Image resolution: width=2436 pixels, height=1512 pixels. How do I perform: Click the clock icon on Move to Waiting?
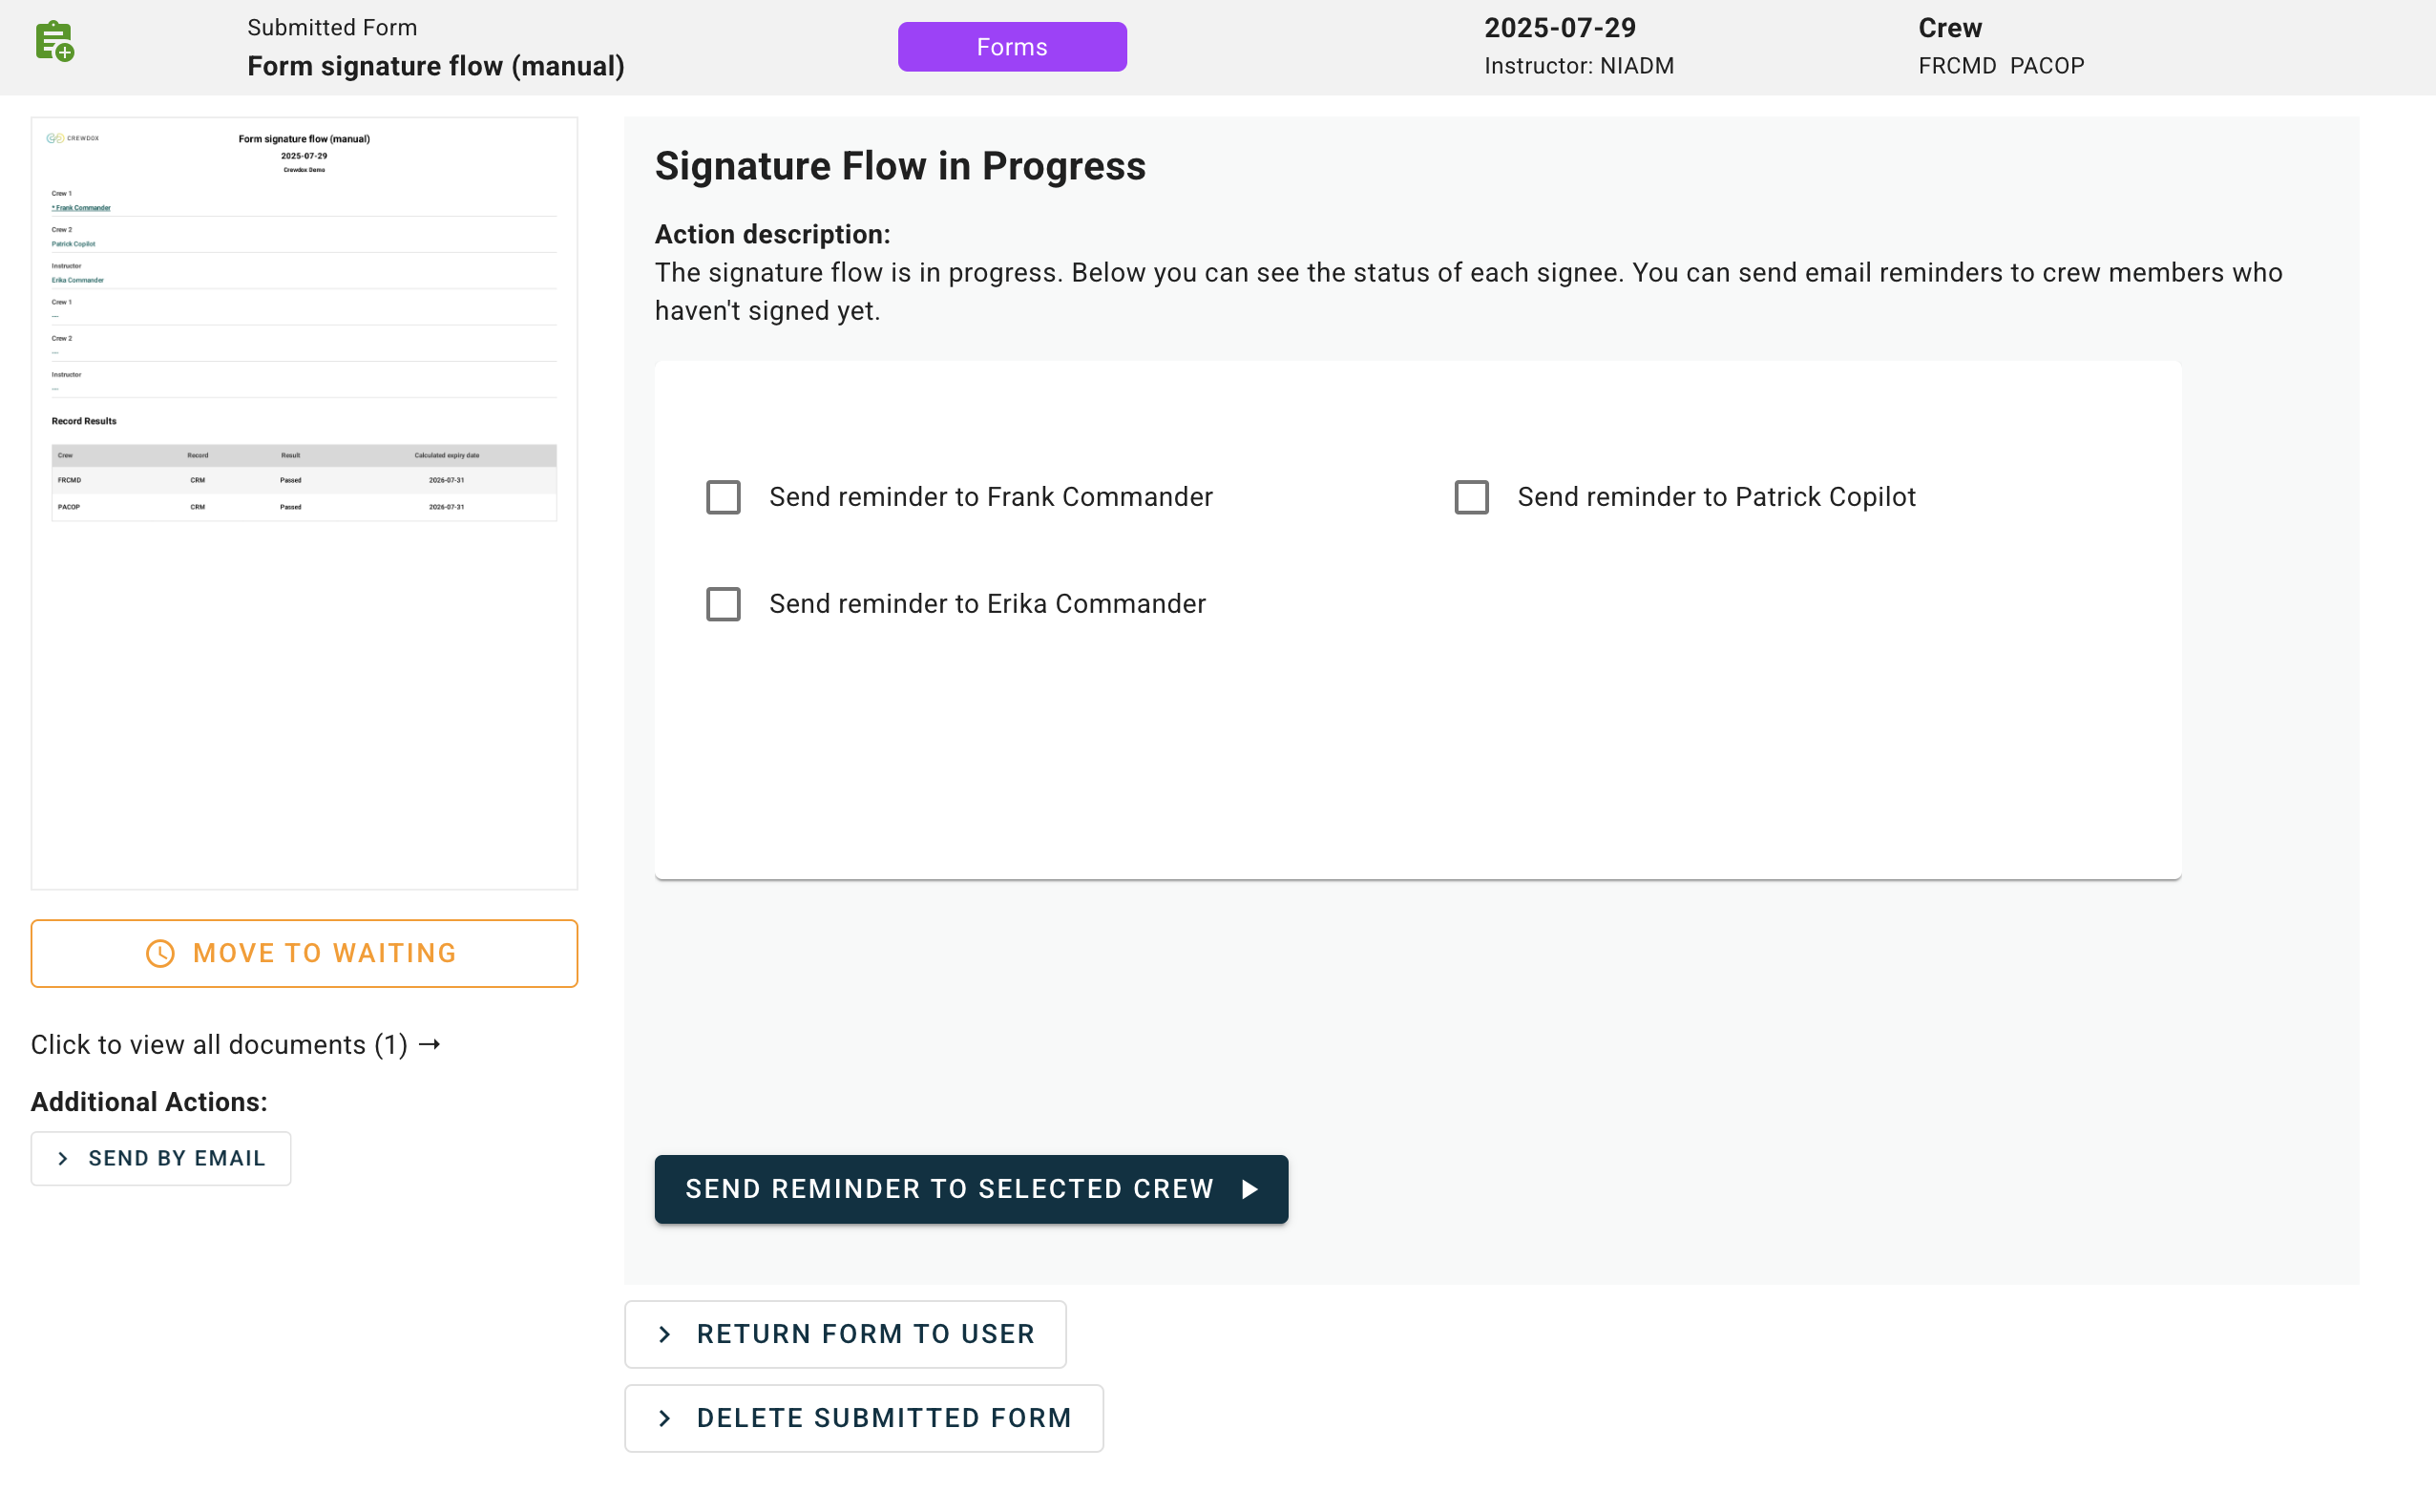[160, 953]
